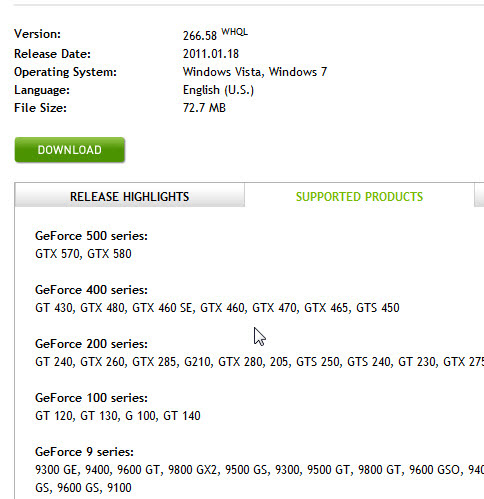Click the product list starting GT 430

pyautogui.click(x=217, y=308)
